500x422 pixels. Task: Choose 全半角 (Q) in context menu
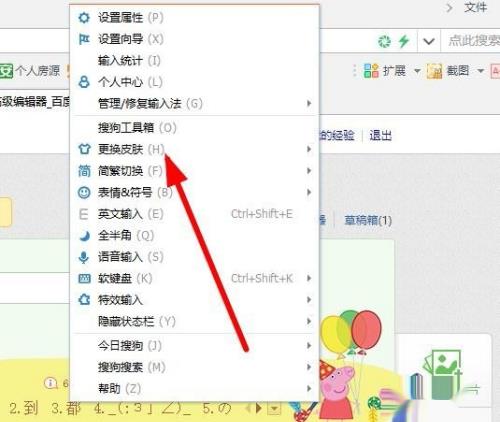click(x=194, y=236)
